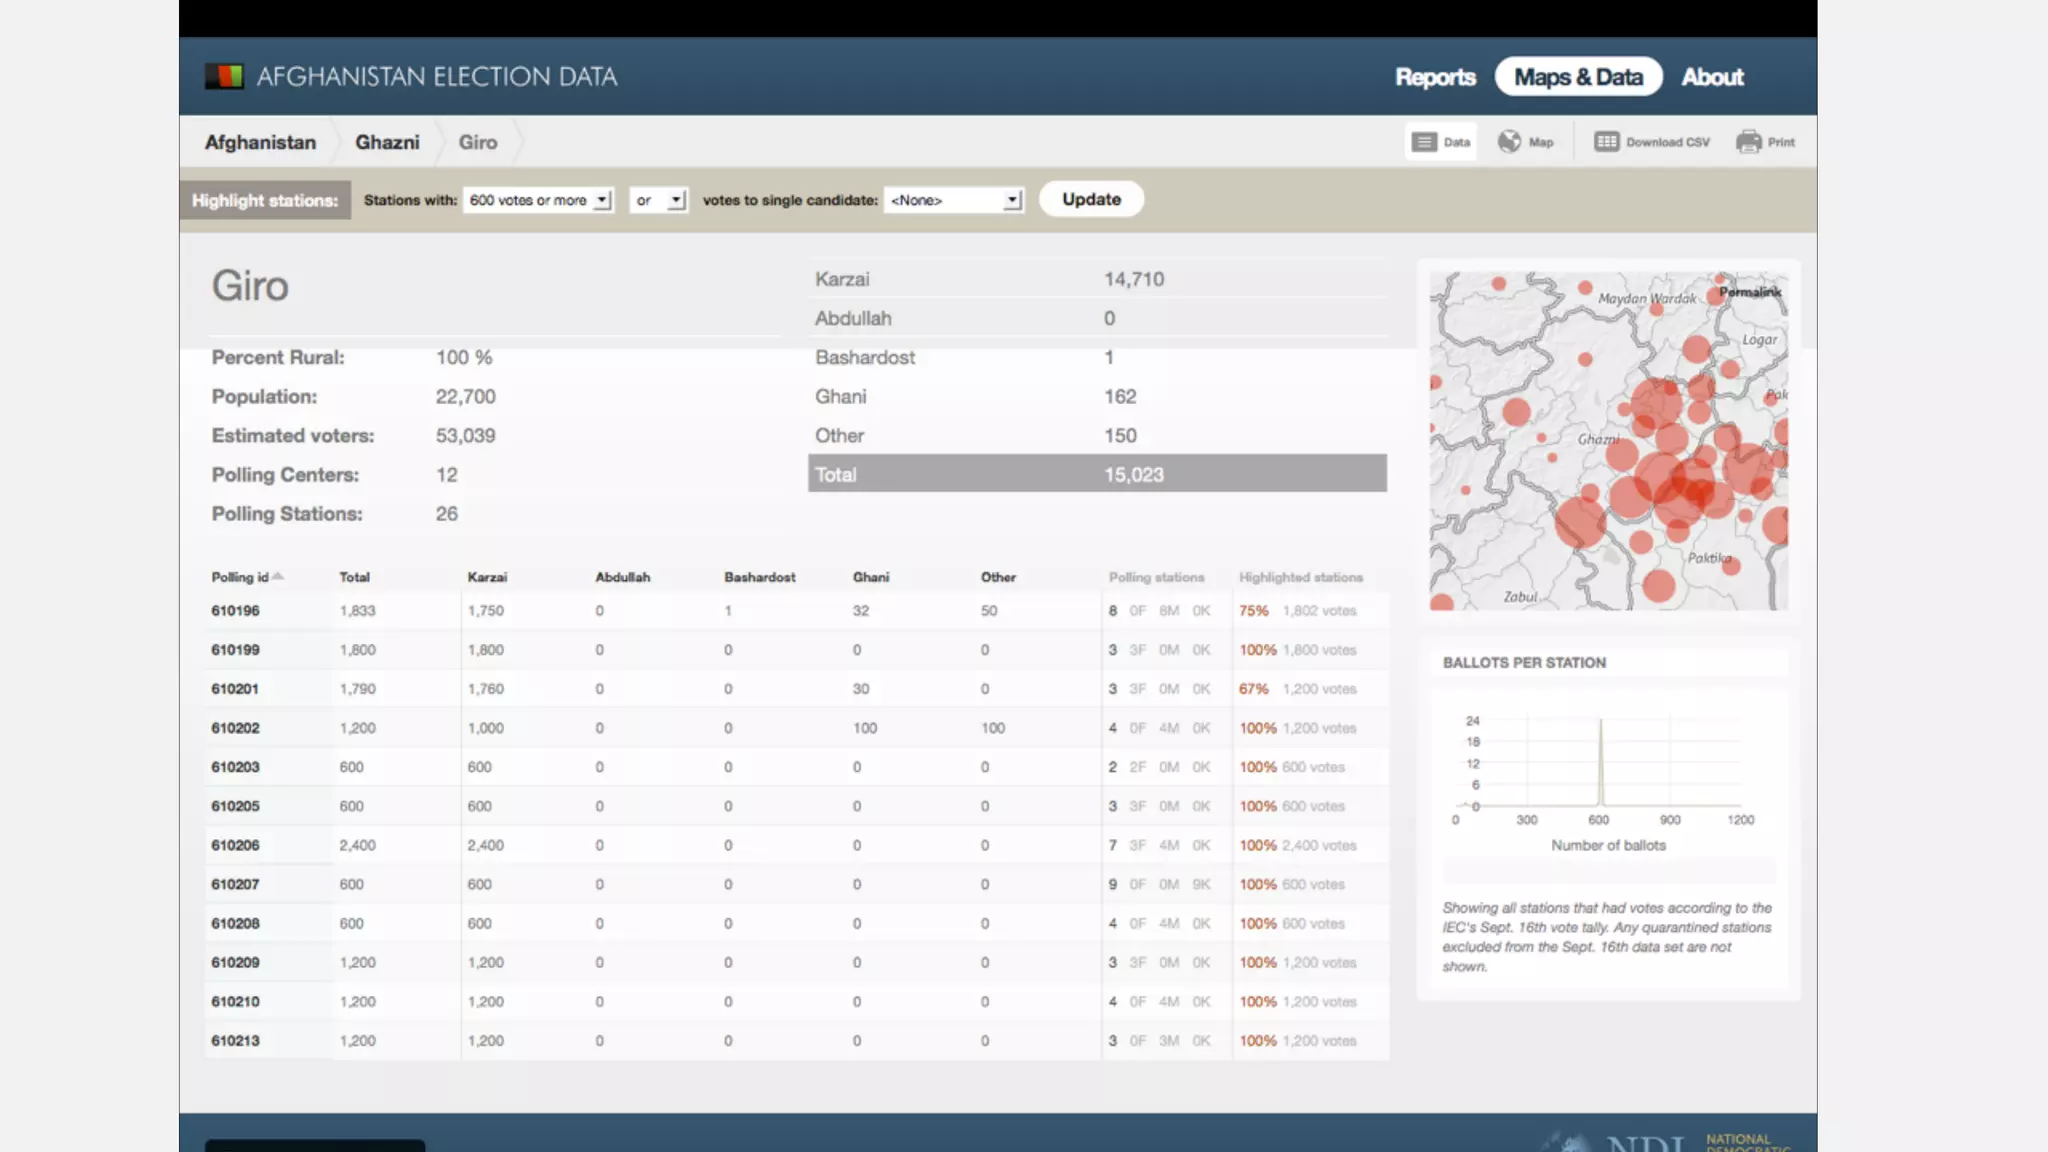The width and height of the screenshot is (2048, 1152).
Task: Go to Ghazni breadcrumb link
Action: coord(387,142)
